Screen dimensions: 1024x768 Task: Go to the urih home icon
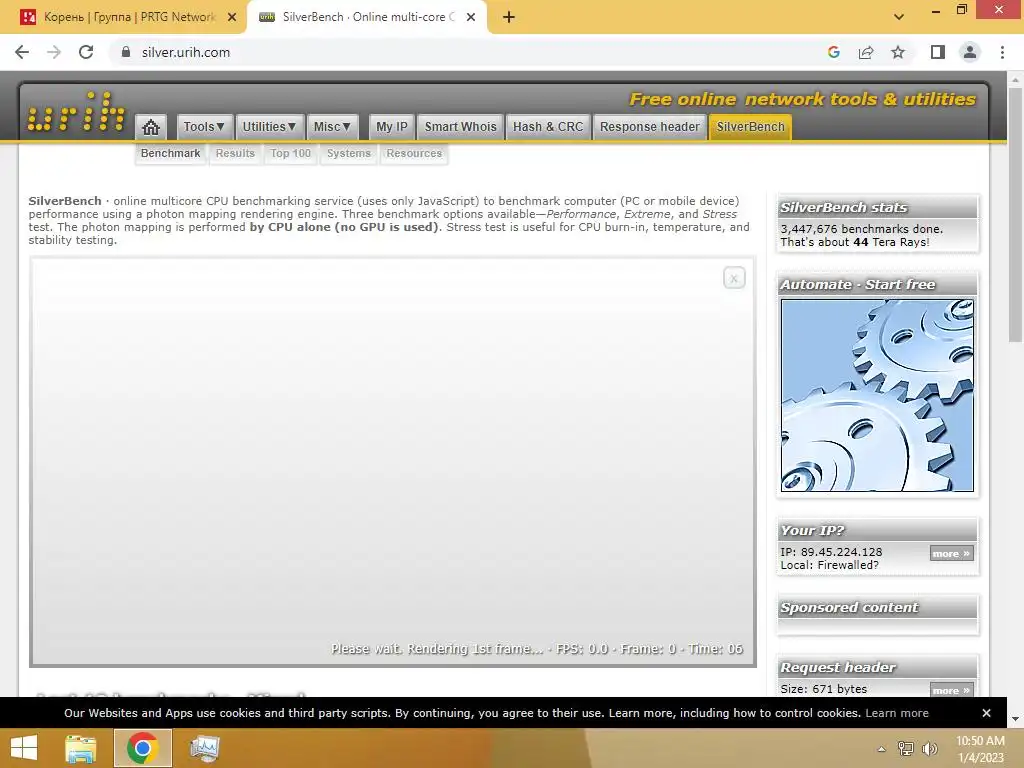coord(151,127)
